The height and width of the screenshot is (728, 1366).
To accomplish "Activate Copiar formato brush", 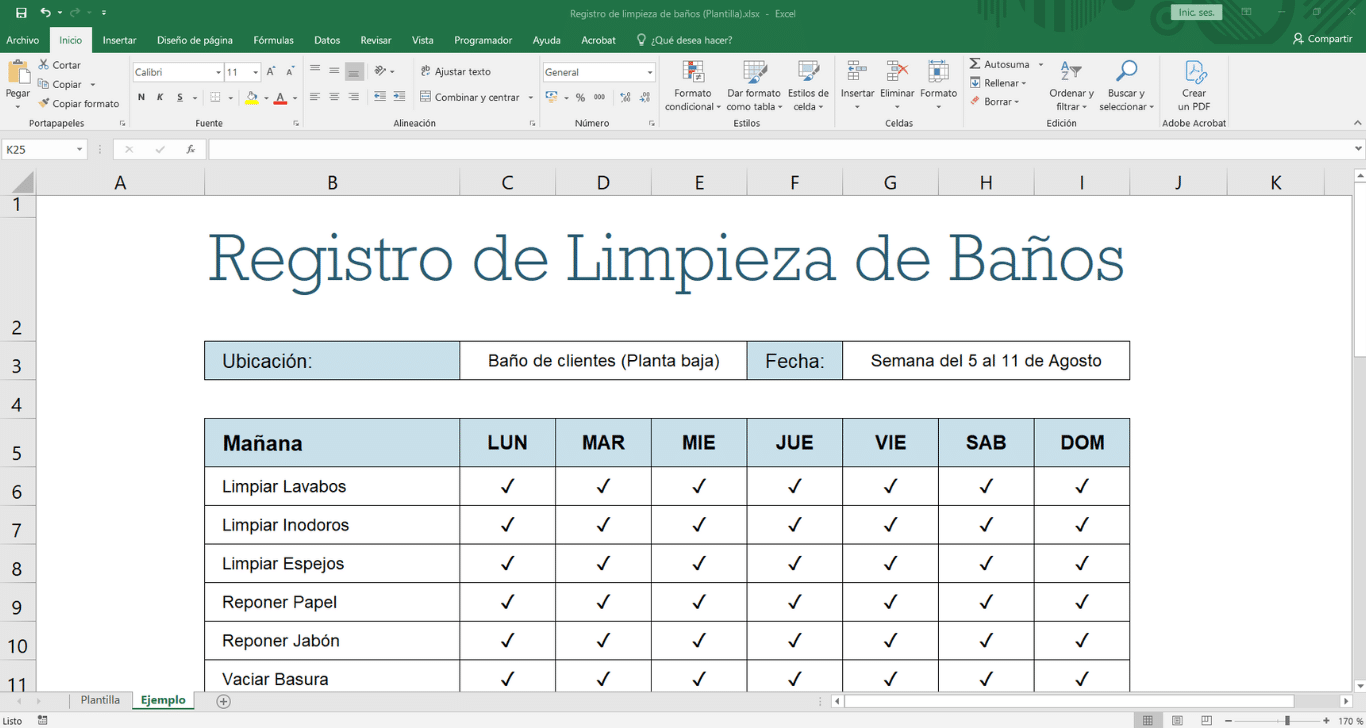I will pyautogui.click(x=78, y=103).
